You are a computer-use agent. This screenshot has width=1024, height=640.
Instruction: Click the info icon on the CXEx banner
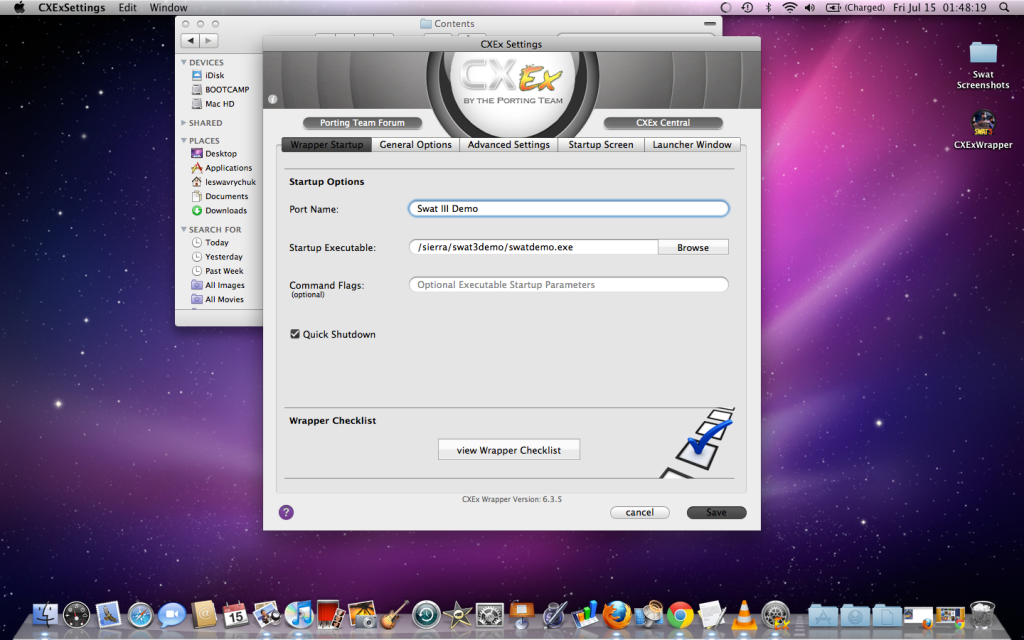point(272,99)
